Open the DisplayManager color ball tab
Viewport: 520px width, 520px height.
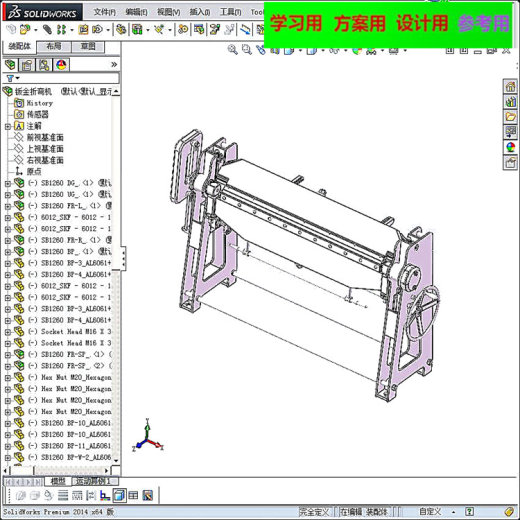(x=61, y=65)
